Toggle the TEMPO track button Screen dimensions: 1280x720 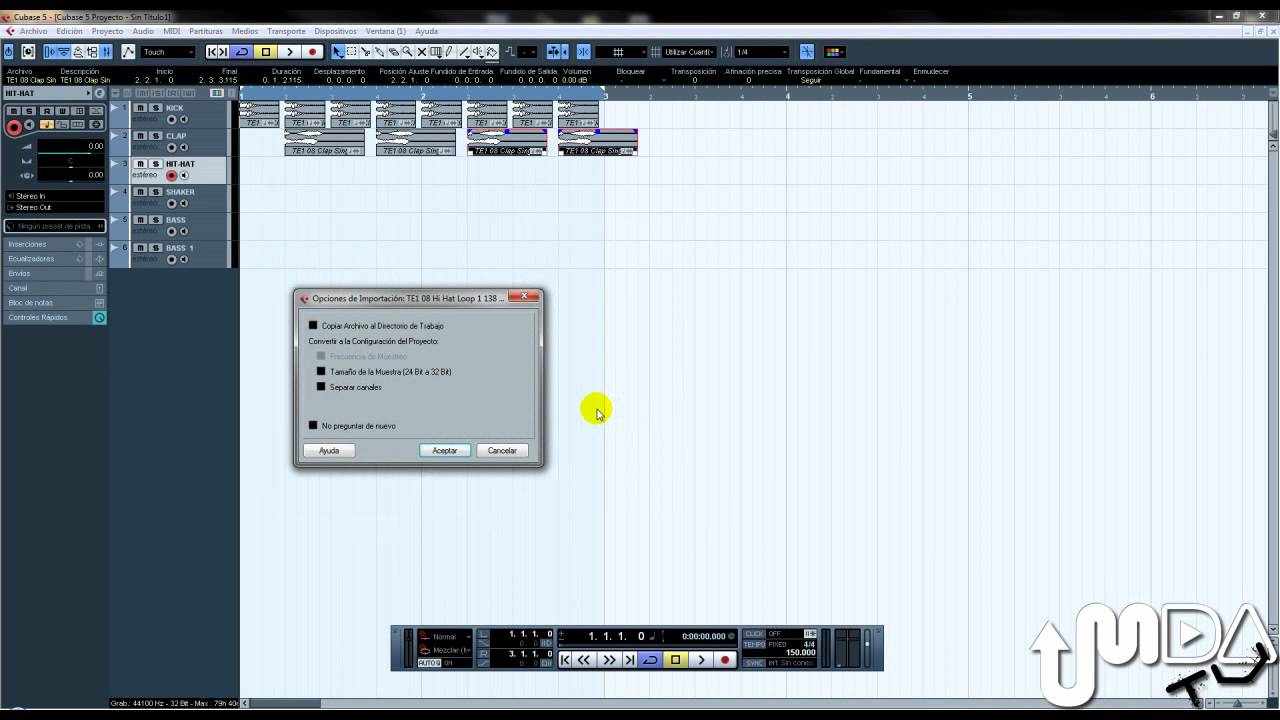pyautogui.click(x=754, y=644)
